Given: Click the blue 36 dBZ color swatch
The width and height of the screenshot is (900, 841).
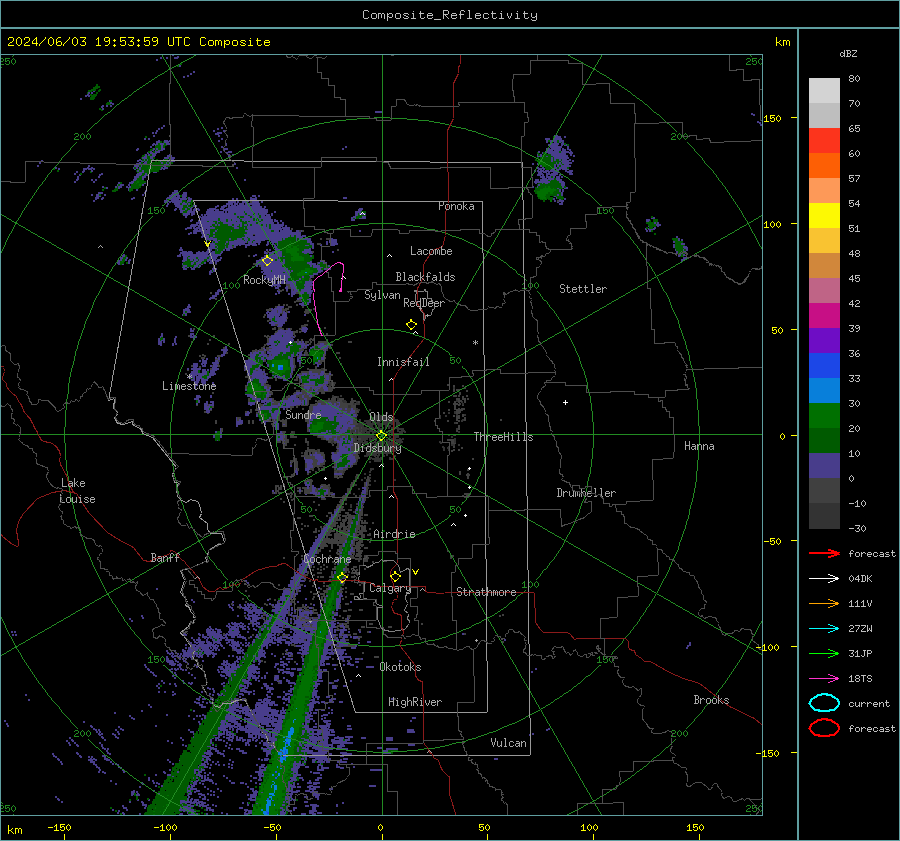Looking at the screenshot, I should point(824,366).
